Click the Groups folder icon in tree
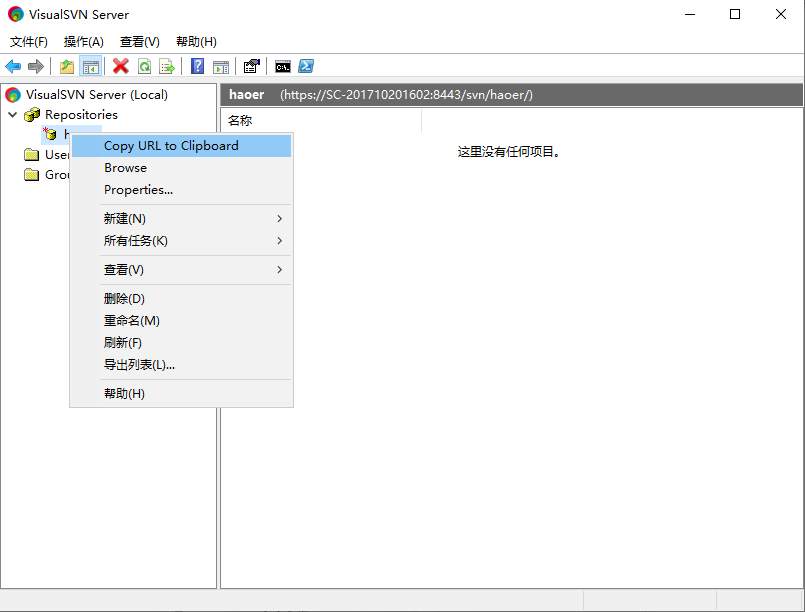The height and width of the screenshot is (612, 805). (32, 175)
